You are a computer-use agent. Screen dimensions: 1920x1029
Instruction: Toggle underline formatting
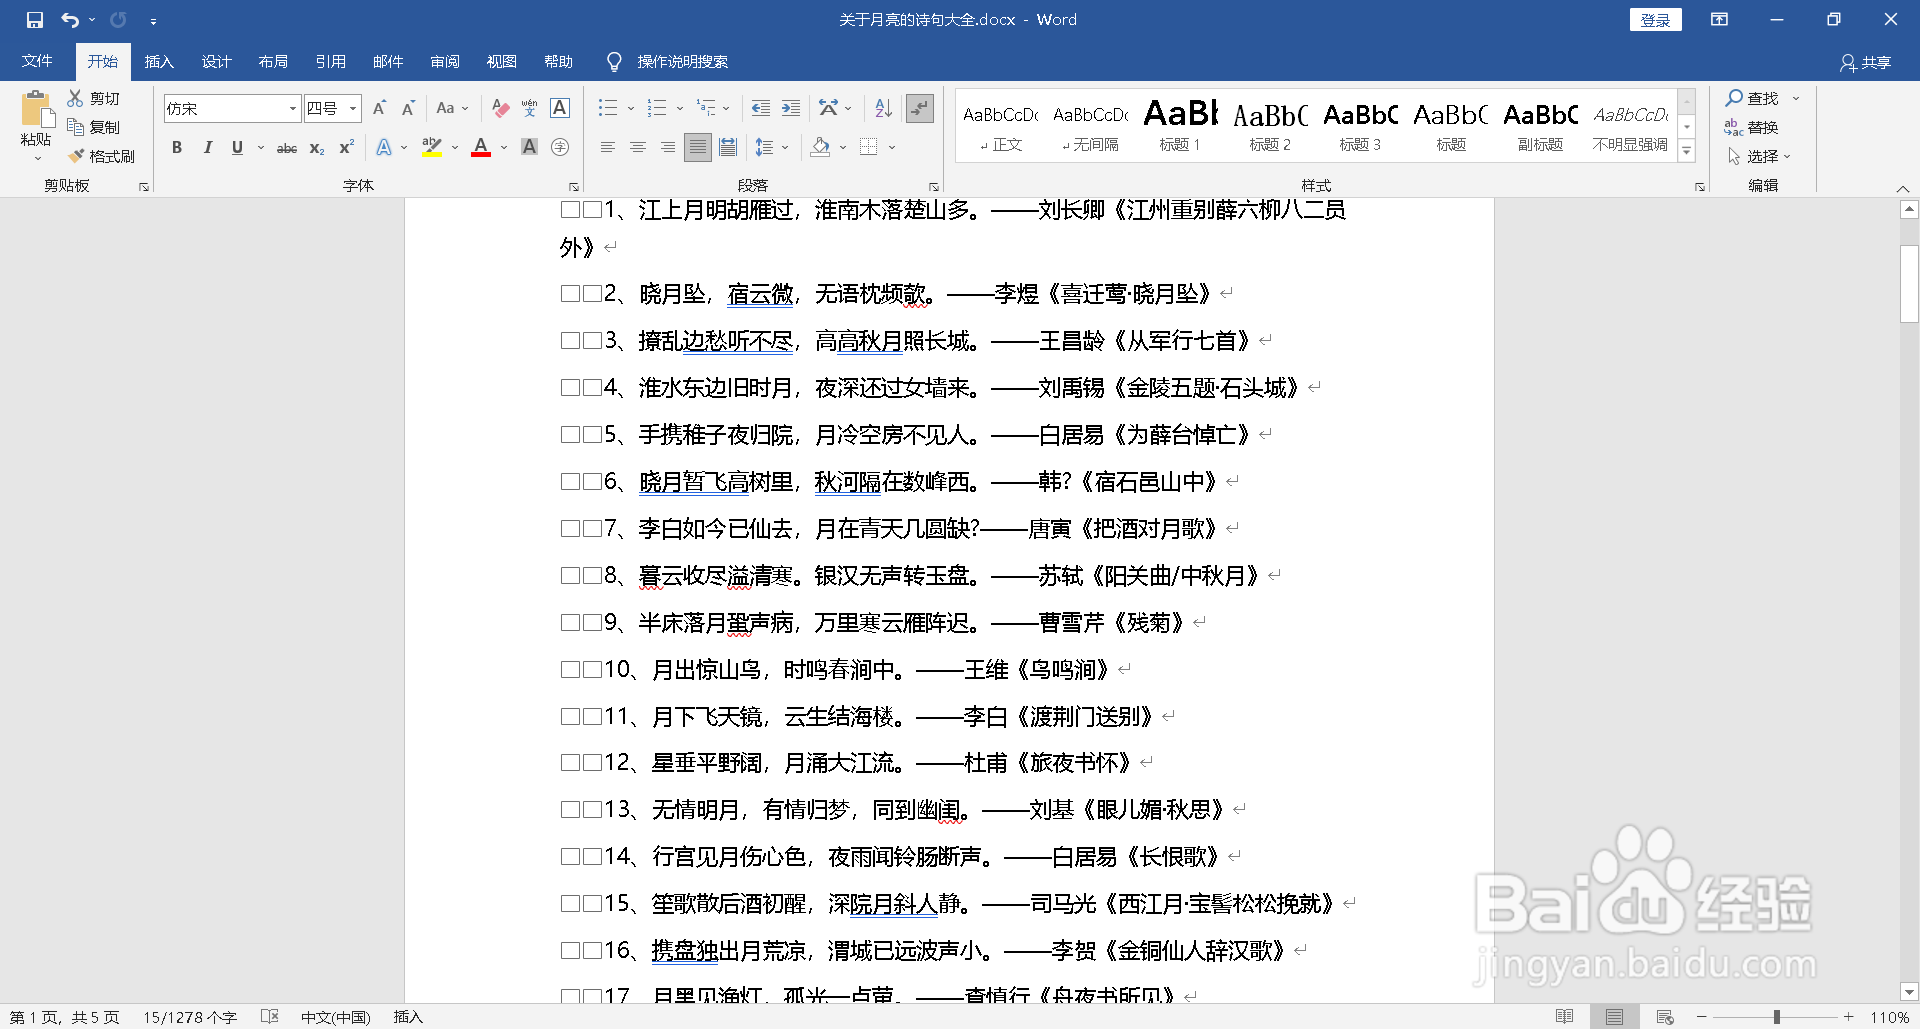(237, 148)
